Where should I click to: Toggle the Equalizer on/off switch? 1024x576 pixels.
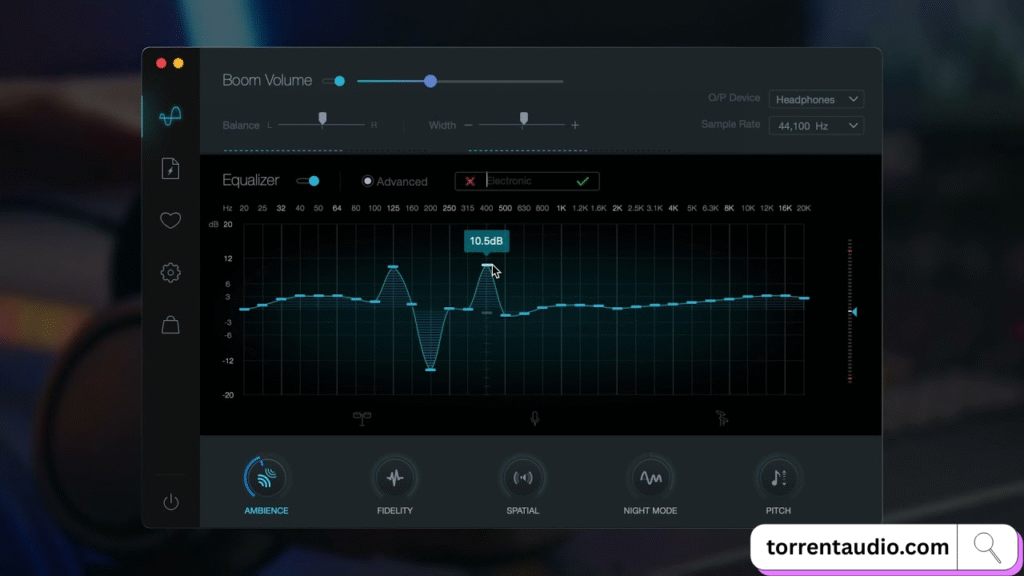[x=308, y=181]
